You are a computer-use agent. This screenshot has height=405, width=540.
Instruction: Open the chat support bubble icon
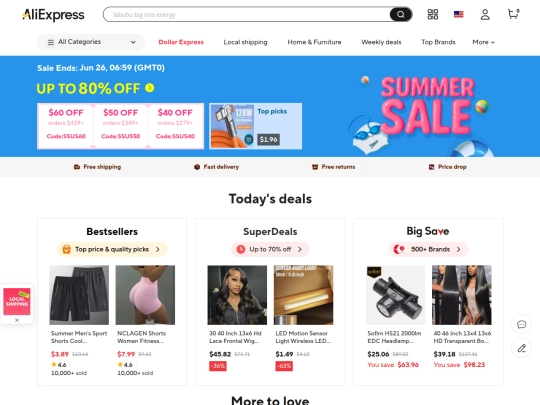521,324
